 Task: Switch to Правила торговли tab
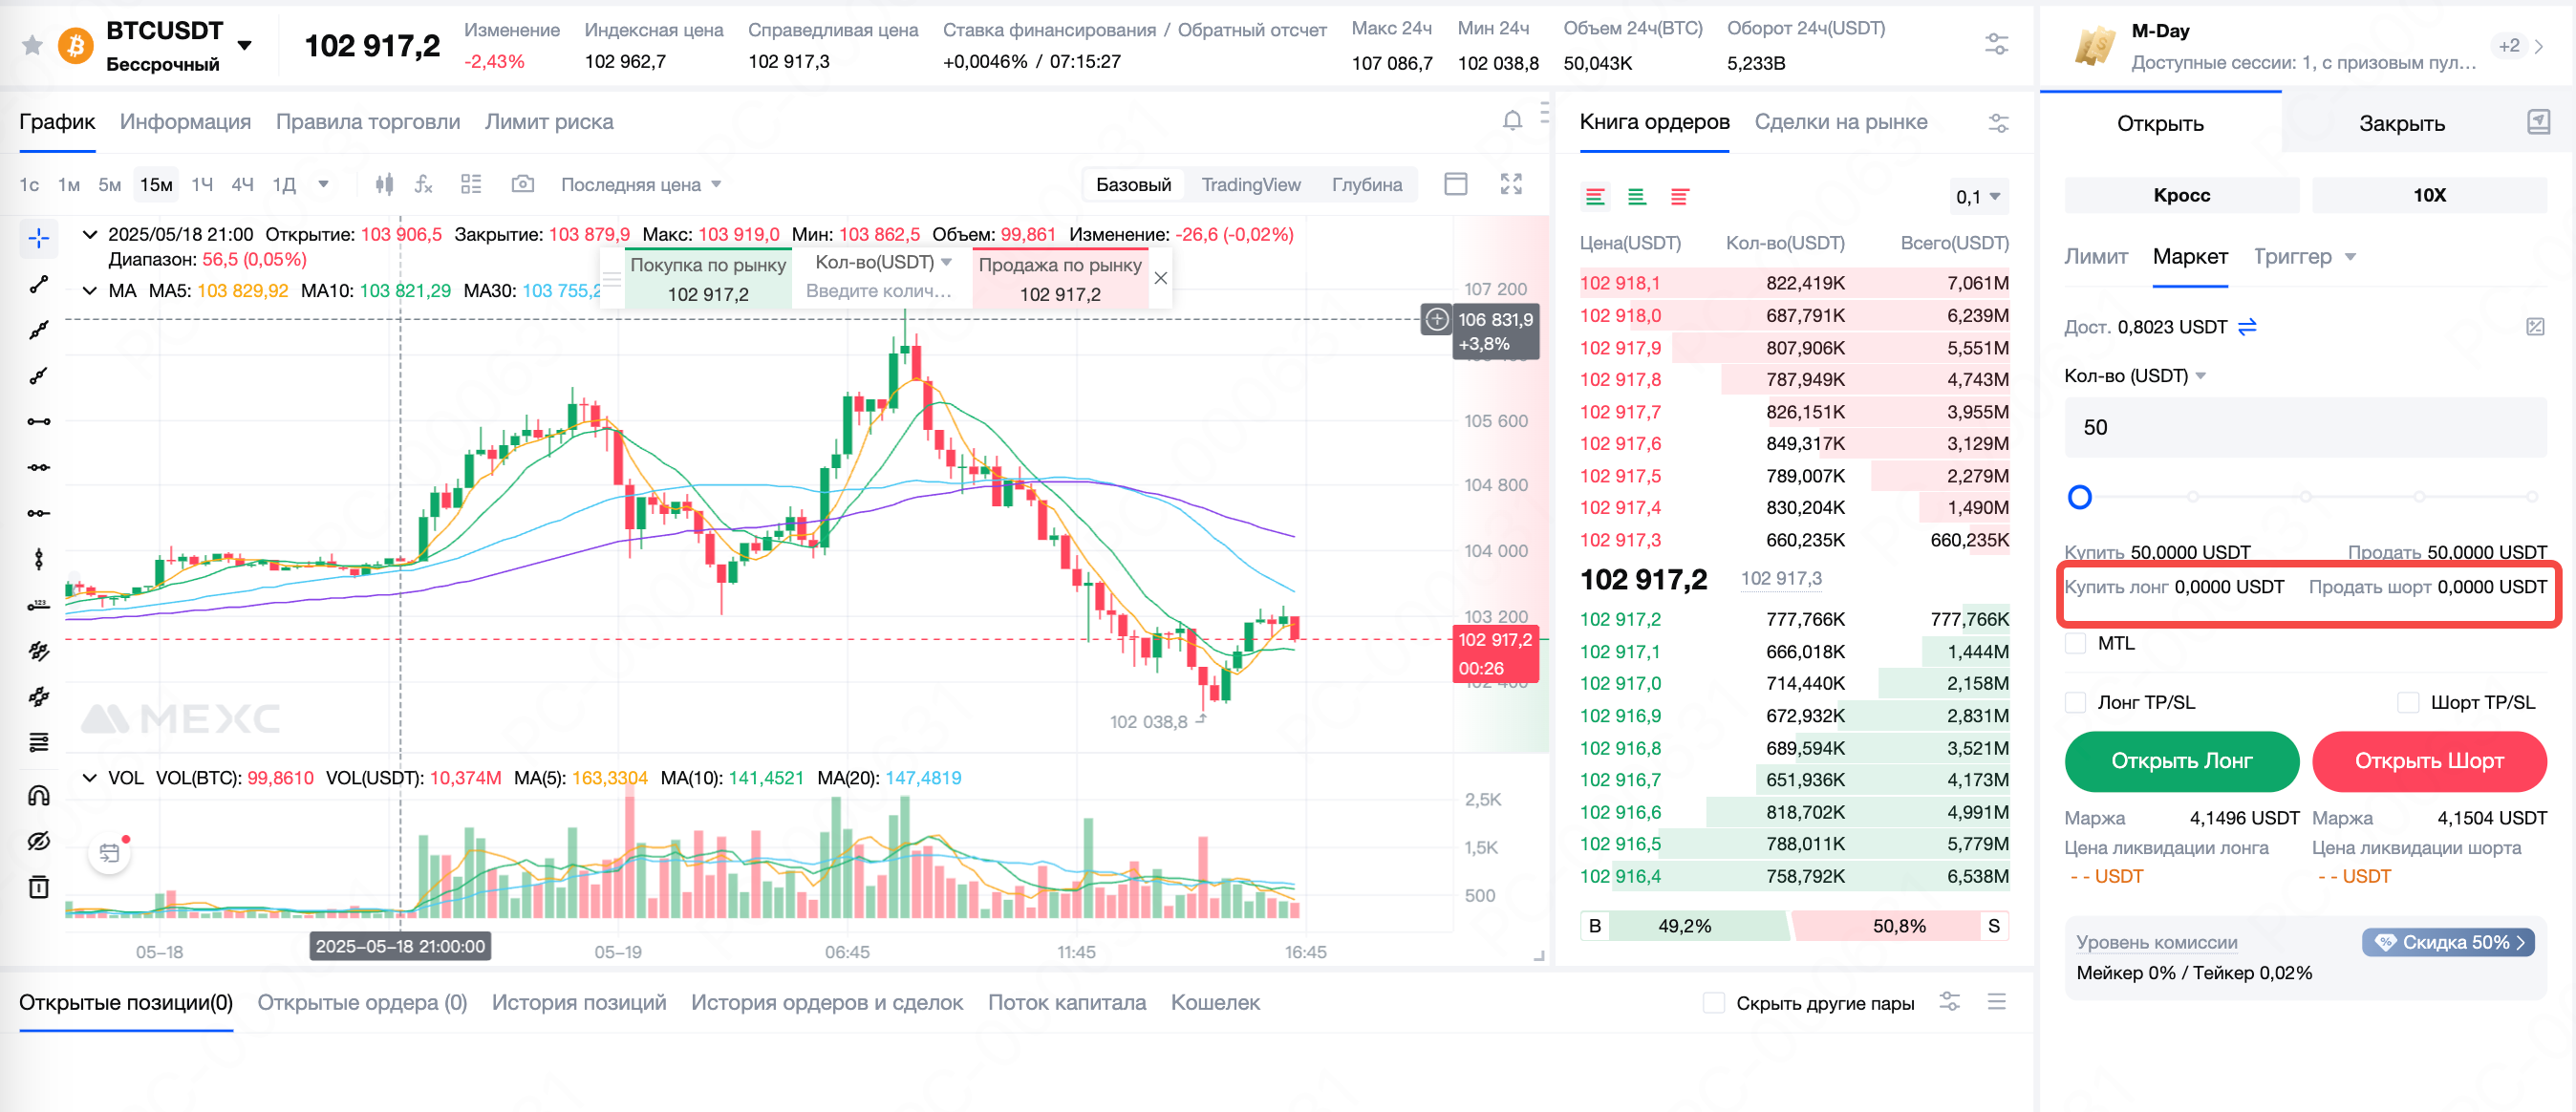367,122
